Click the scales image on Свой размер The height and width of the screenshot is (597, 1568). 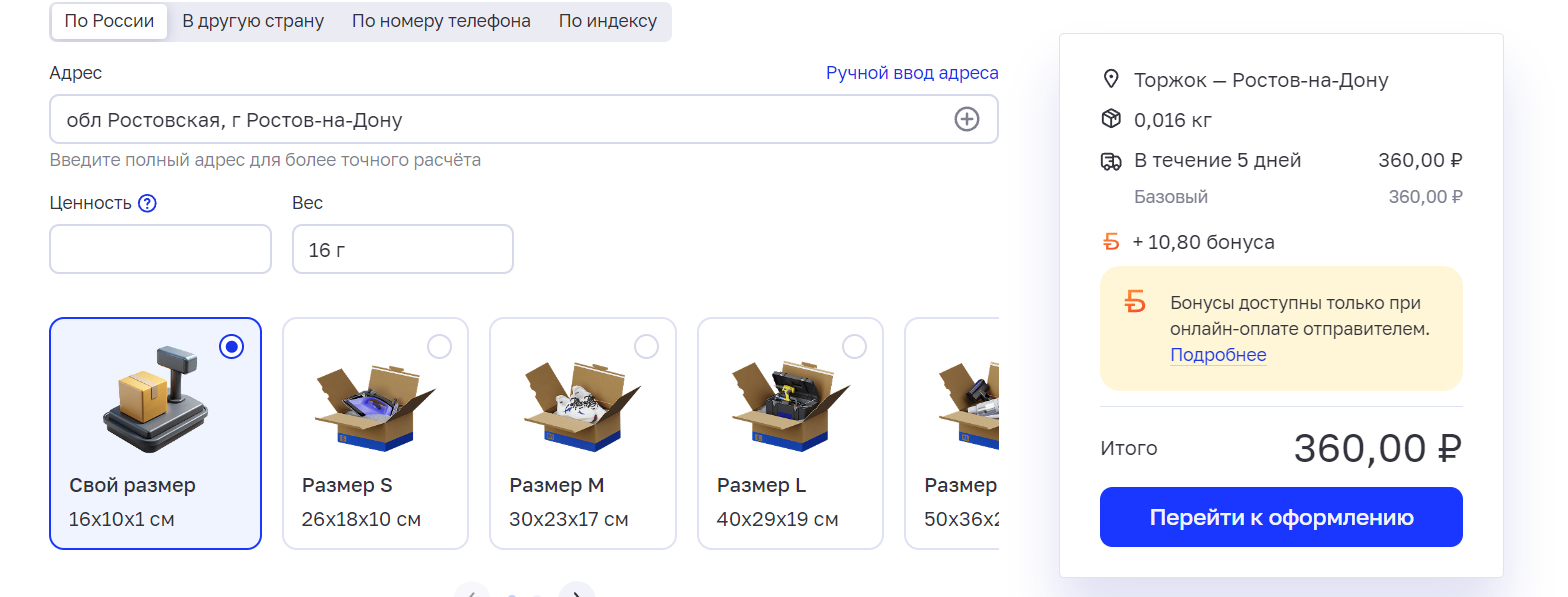154,400
